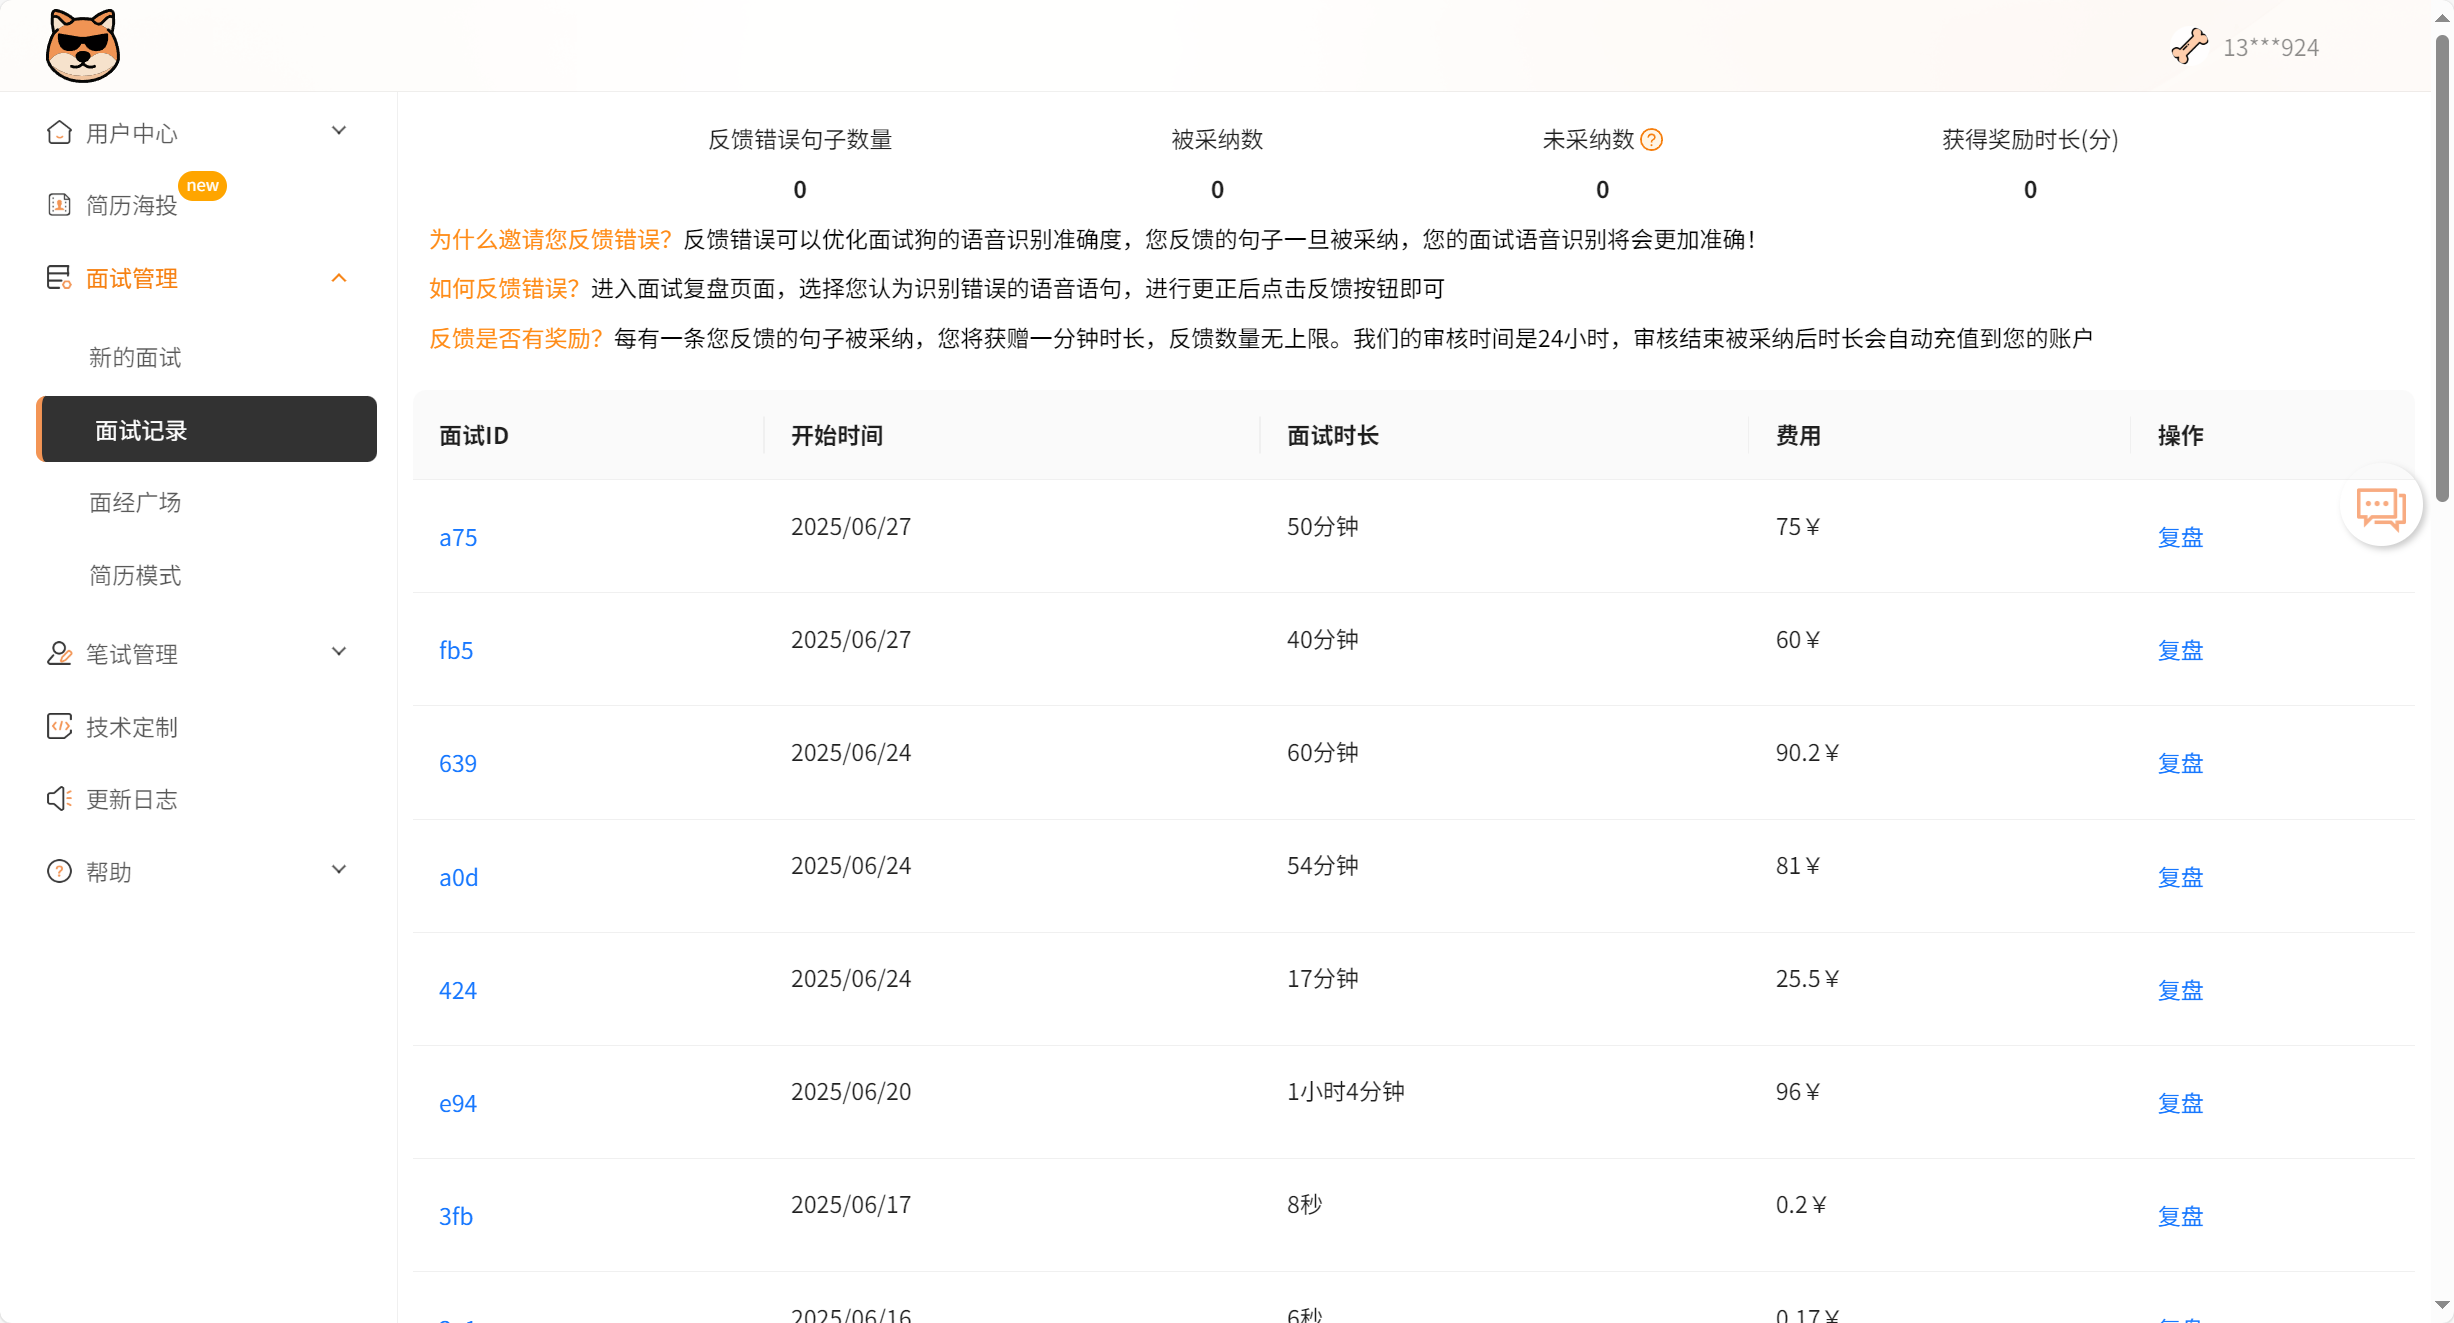The image size is (2454, 1323).
Task: Select 面经广场 in sidebar
Action: (x=135, y=502)
